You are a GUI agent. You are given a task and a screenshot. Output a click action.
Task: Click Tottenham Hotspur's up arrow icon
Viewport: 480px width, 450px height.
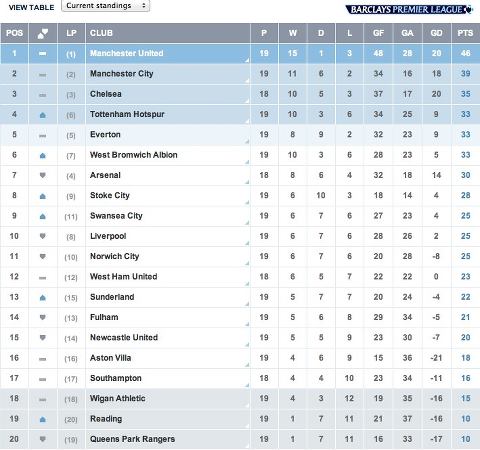click(x=43, y=115)
